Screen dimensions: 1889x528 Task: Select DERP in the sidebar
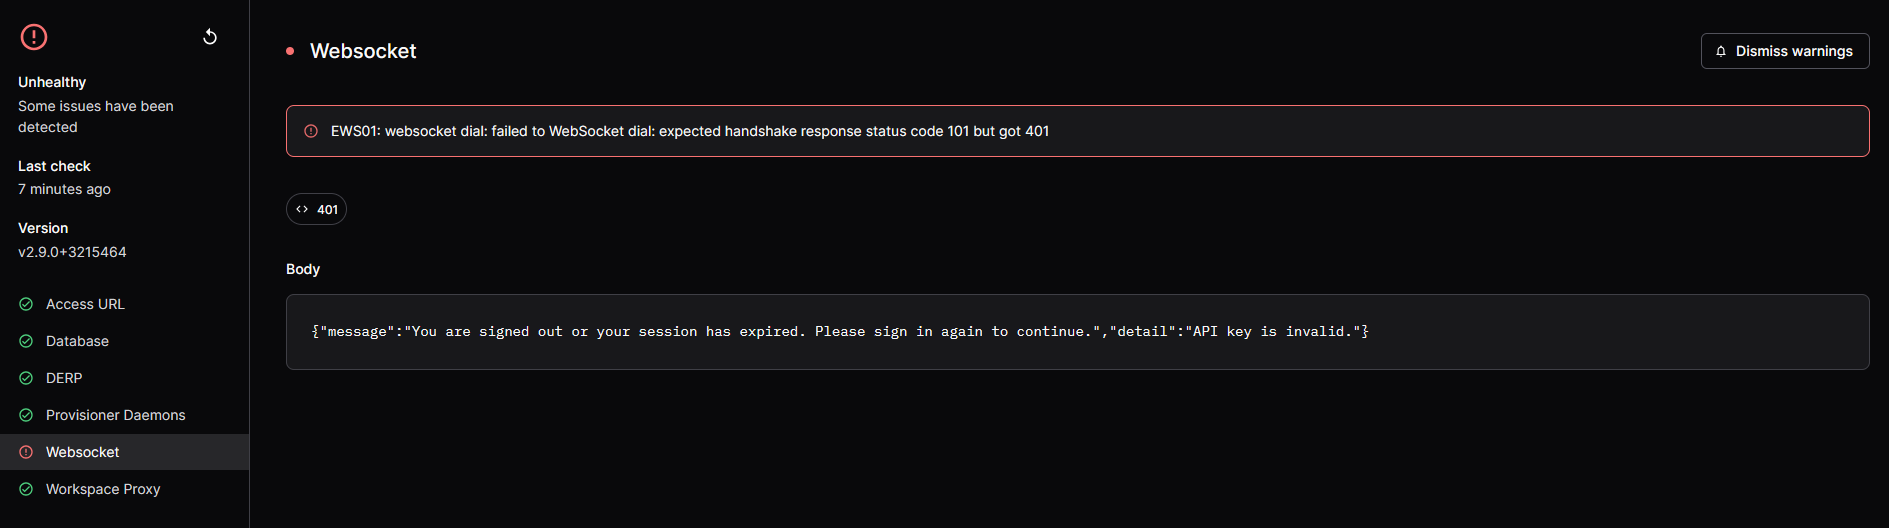(124, 378)
